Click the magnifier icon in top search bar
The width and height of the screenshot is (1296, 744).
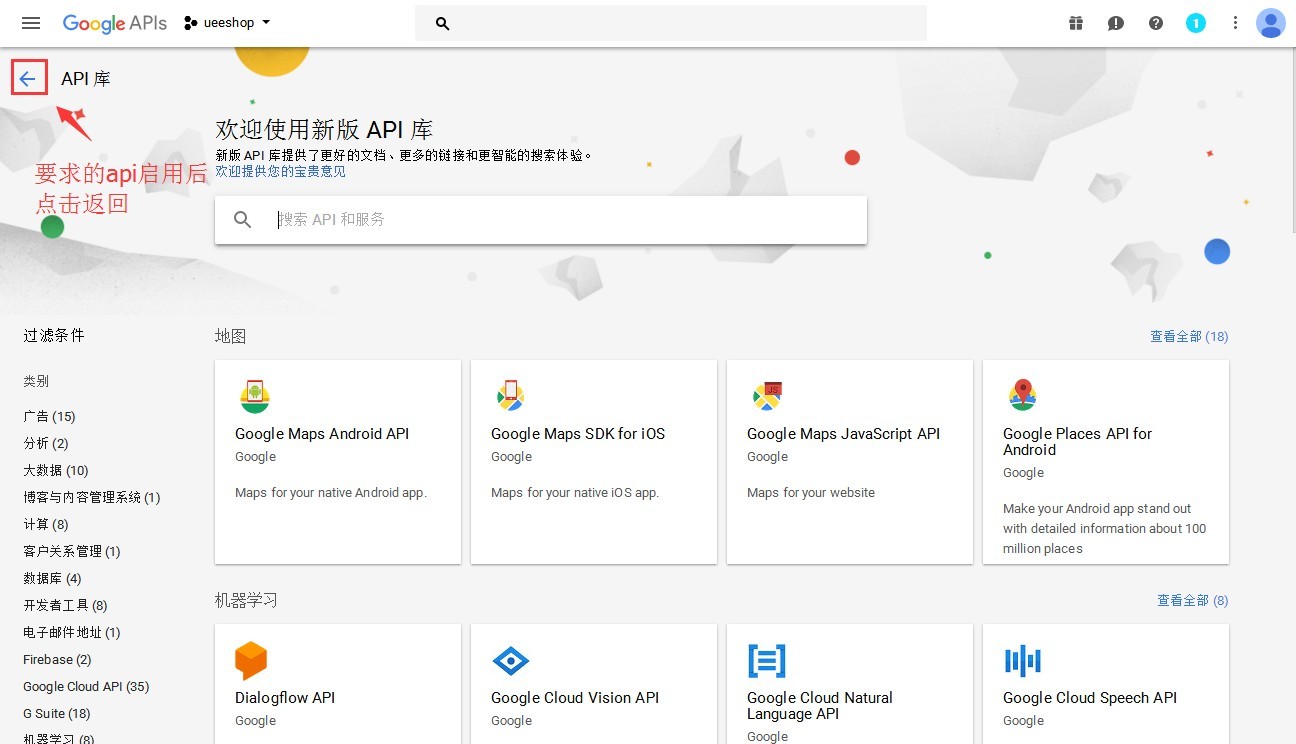(x=443, y=23)
